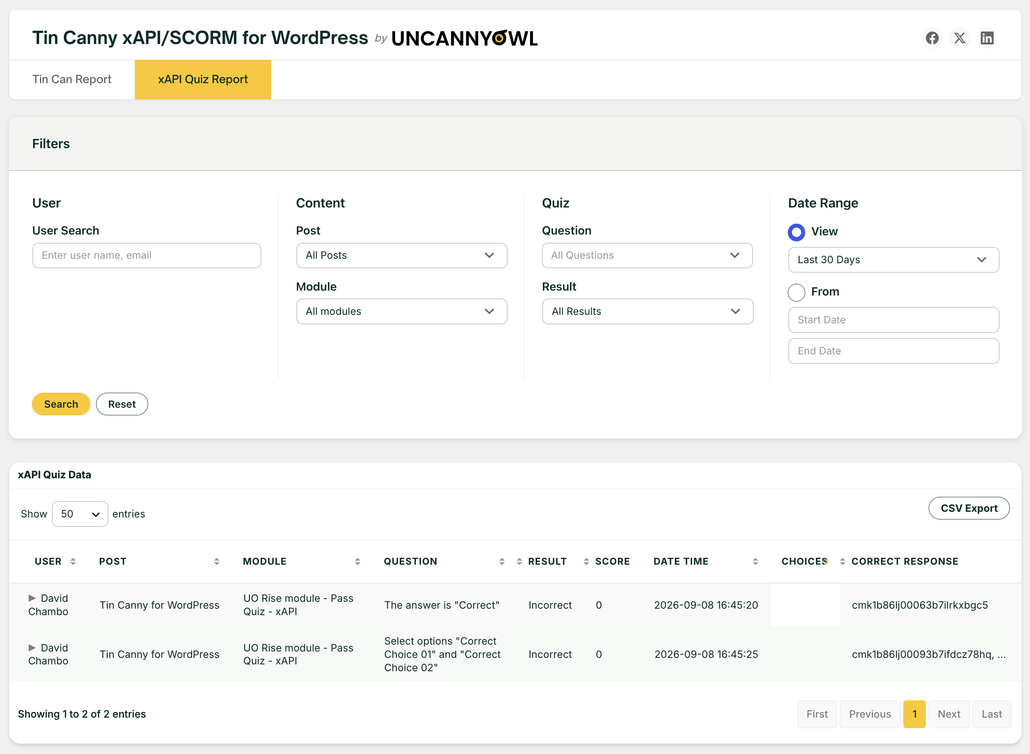1030x754 pixels.
Task: Sort table by POST column arrows
Action: pyautogui.click(x=217, y=562)
